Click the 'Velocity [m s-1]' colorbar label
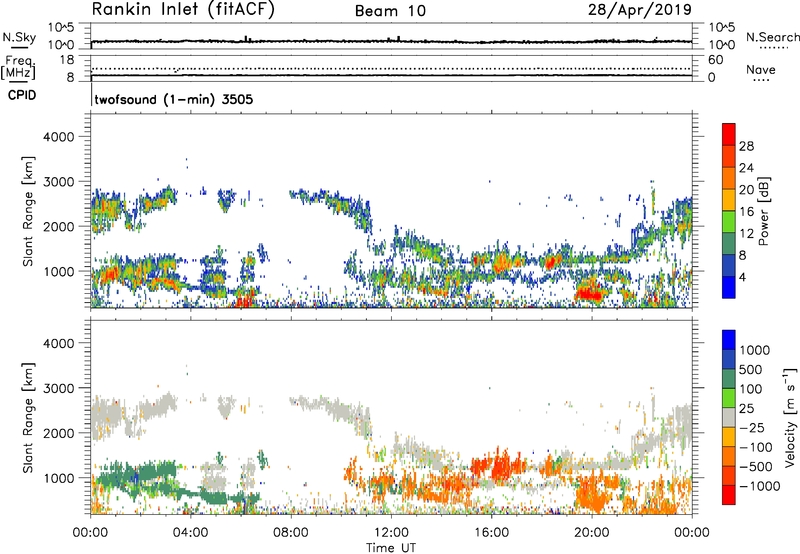 click(x=790, y=417)
